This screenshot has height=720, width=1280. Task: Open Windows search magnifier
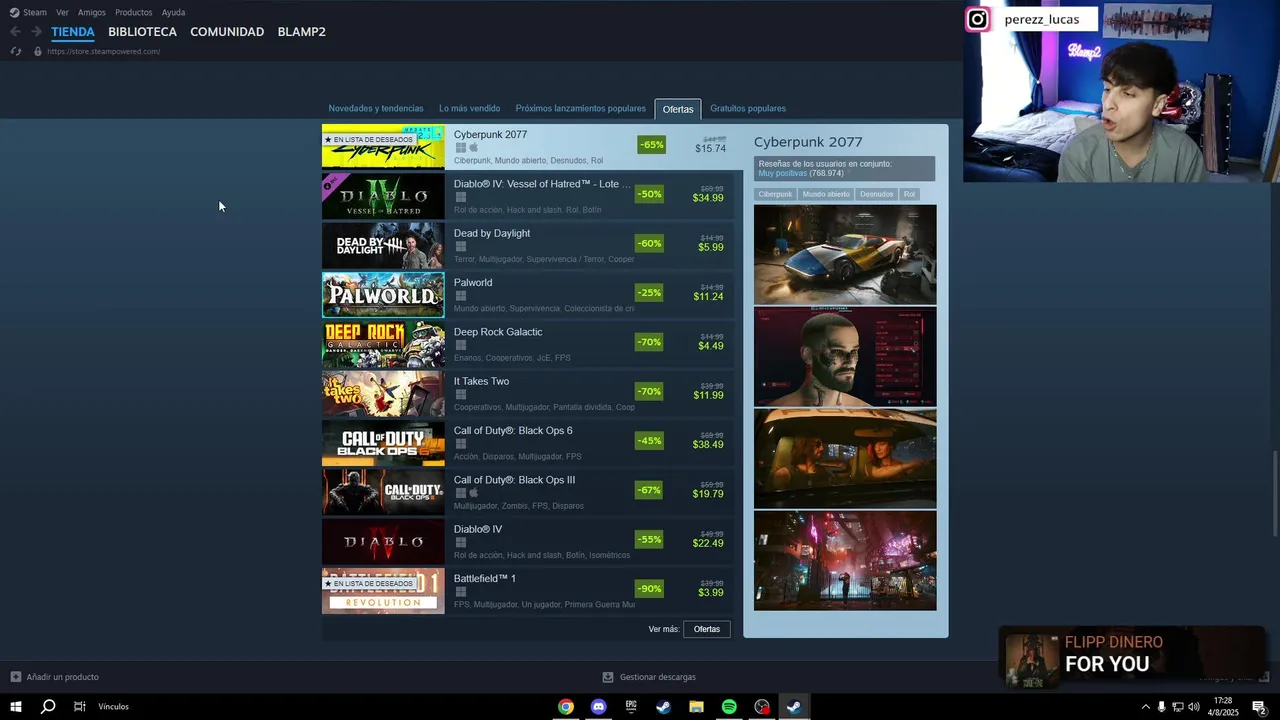click(47, 707)
